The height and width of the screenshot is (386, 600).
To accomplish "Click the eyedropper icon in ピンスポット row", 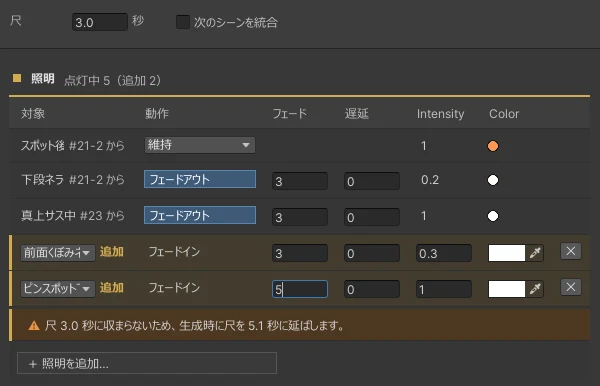I will coord(535,288).
